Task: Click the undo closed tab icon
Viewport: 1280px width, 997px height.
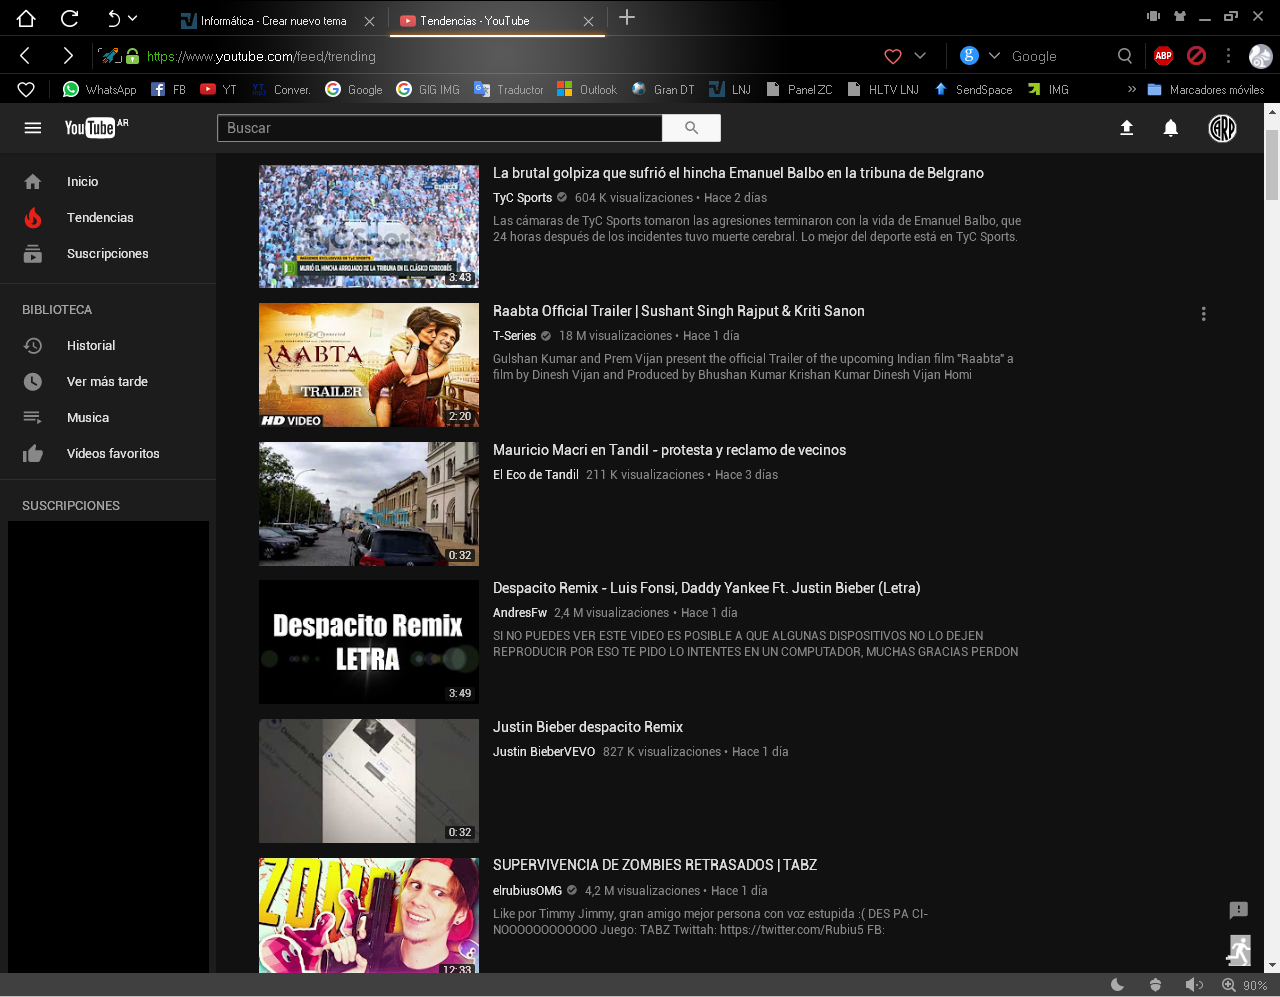Action: pos(113,18)
